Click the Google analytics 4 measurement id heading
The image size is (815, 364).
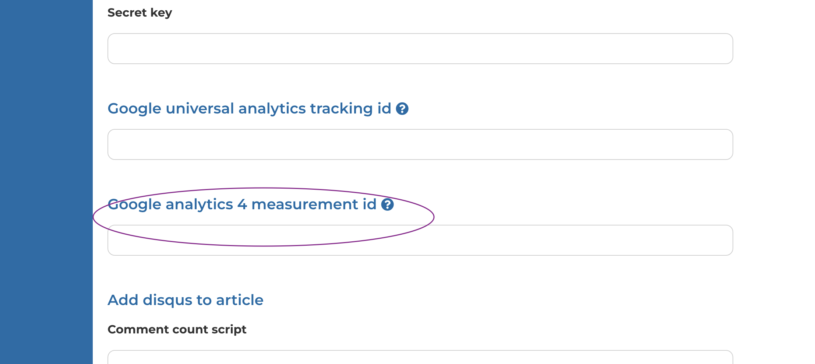click(x=242, y=205)
